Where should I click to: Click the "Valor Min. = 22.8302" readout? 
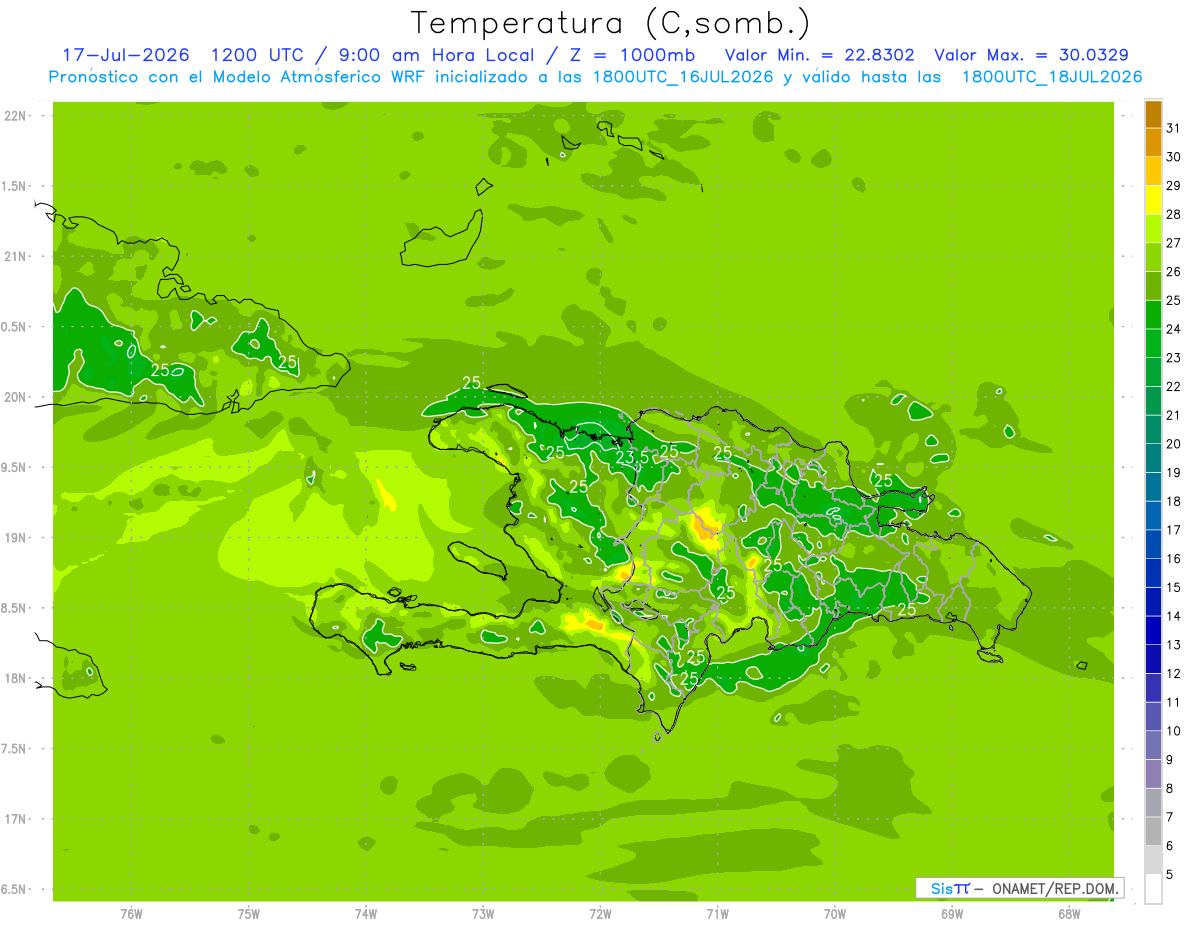click(821, 55)
